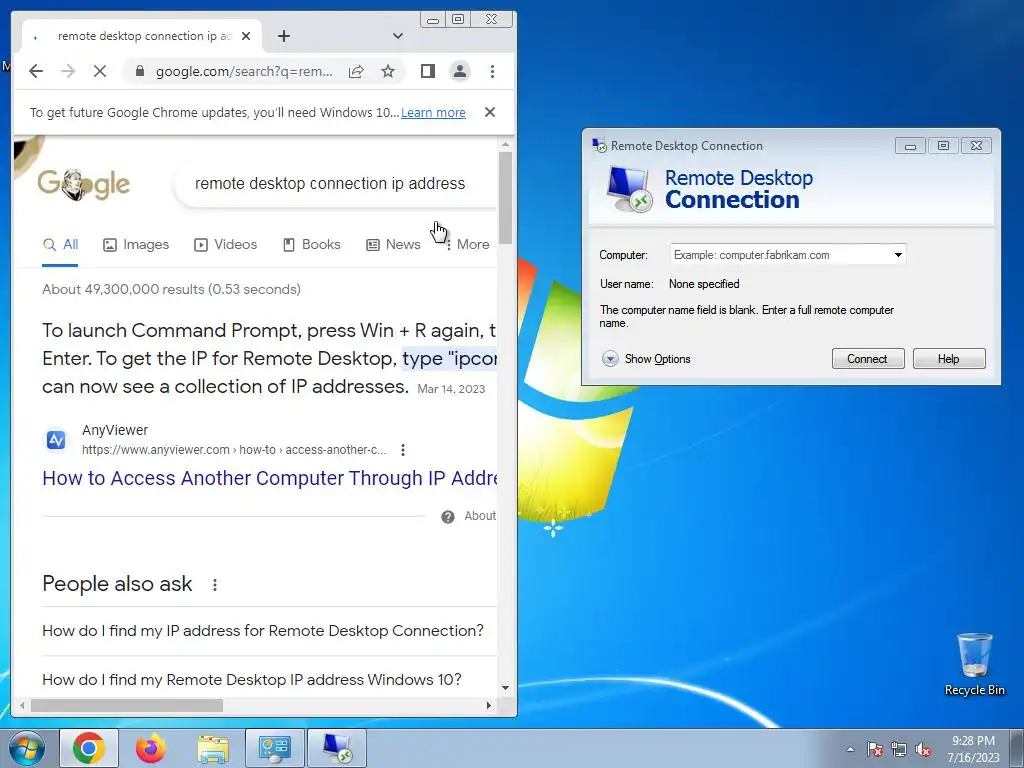Click the results count text

click(x=171, y=289)
